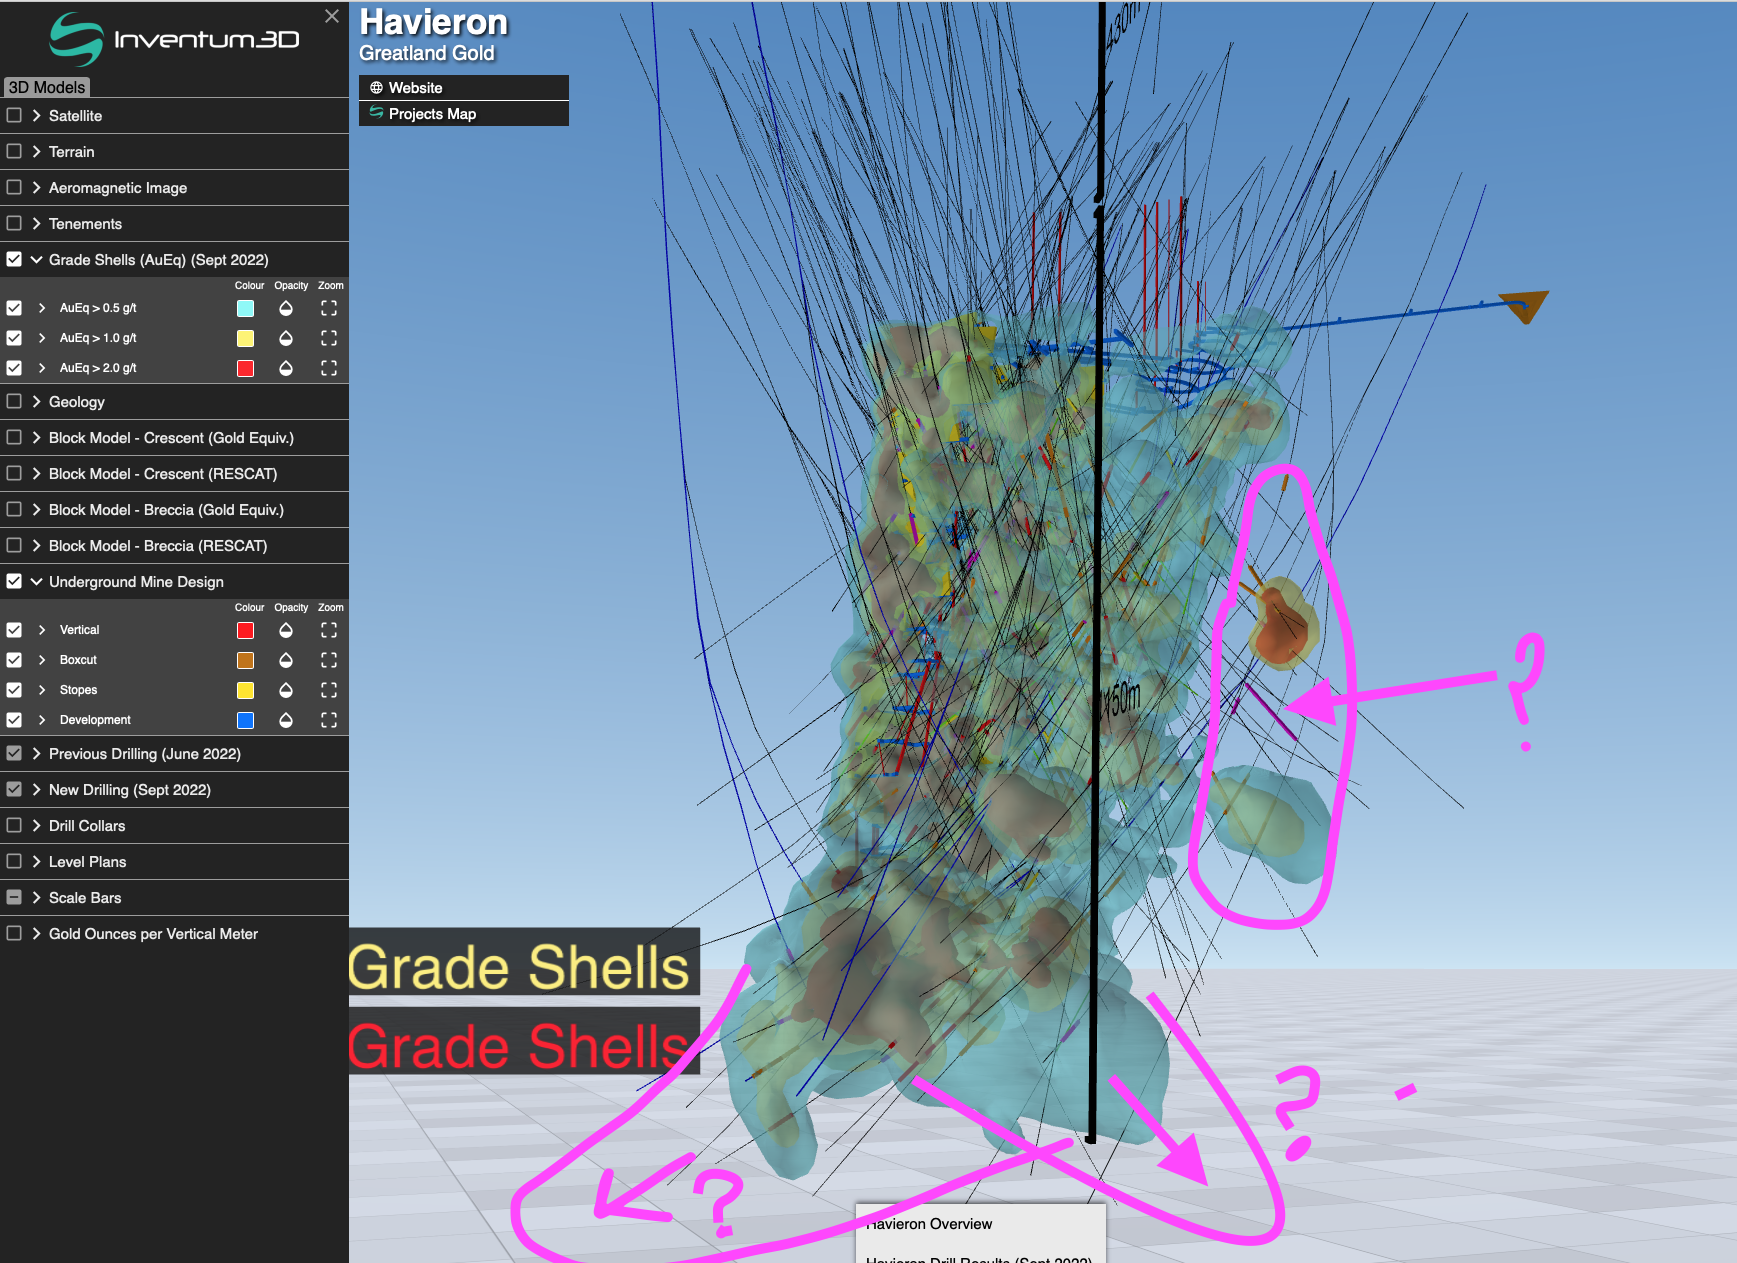This screenshot has height=1263, width=1737.
Task: Uncheck the AuEq > 0.5 g/t checkbox
Action: click(x=14, y=308)
